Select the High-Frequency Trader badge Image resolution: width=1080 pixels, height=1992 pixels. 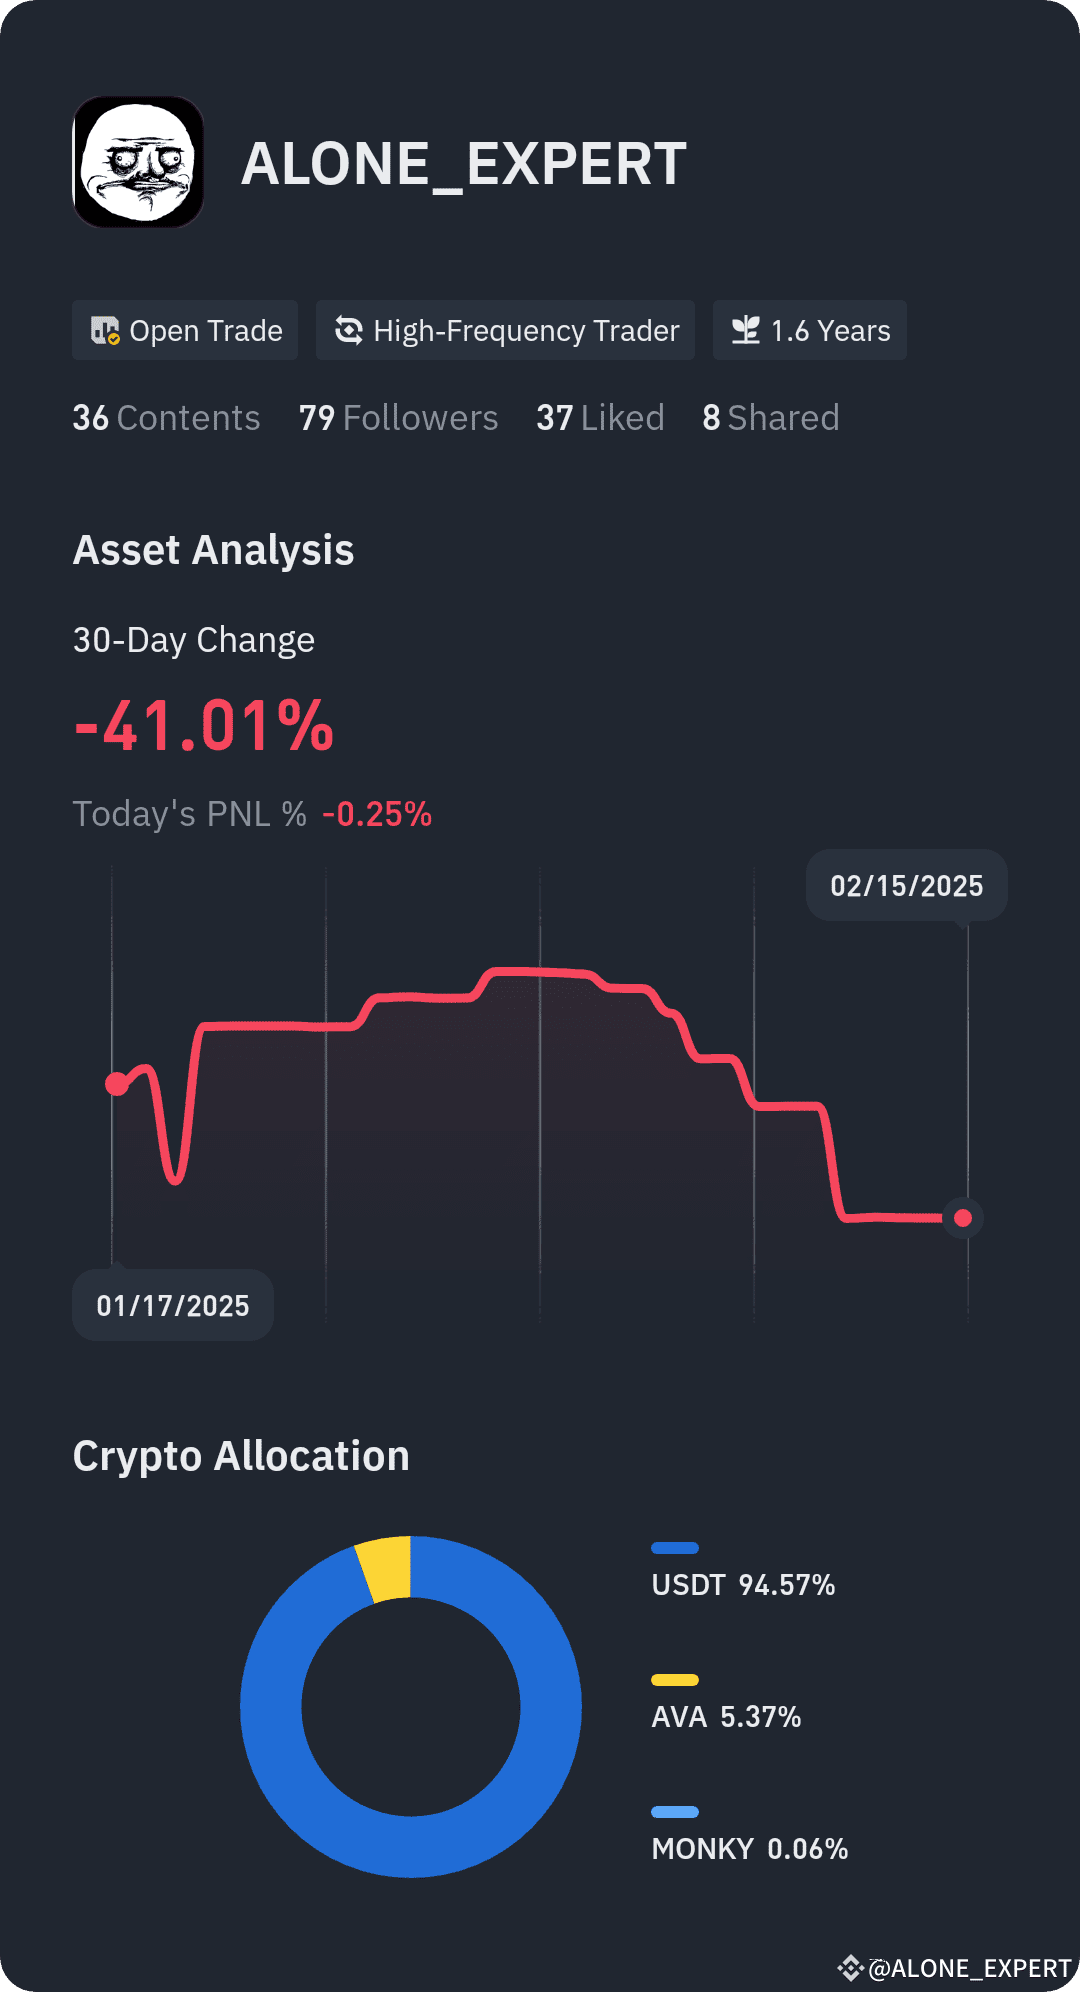click(505, 330)
